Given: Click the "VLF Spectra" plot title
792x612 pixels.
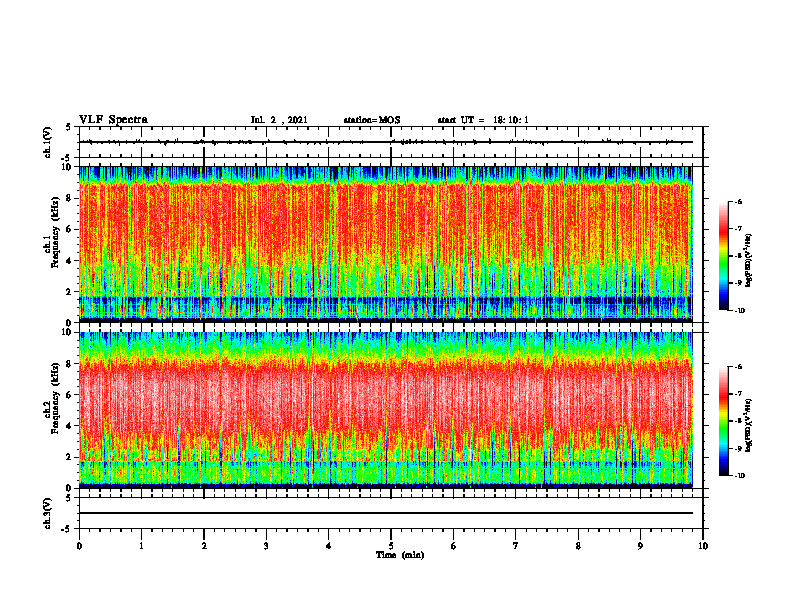Looking at the screenshot, I should pos(113,120).
